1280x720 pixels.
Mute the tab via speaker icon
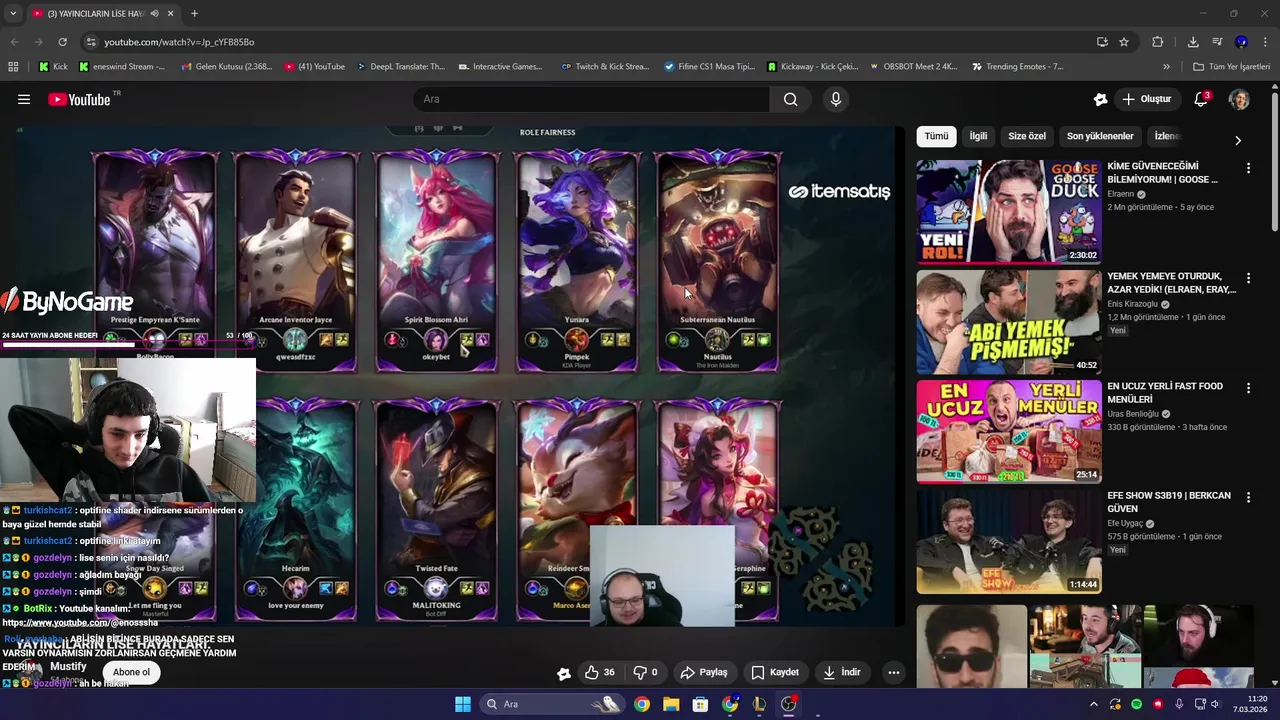(x=154, y=14)
